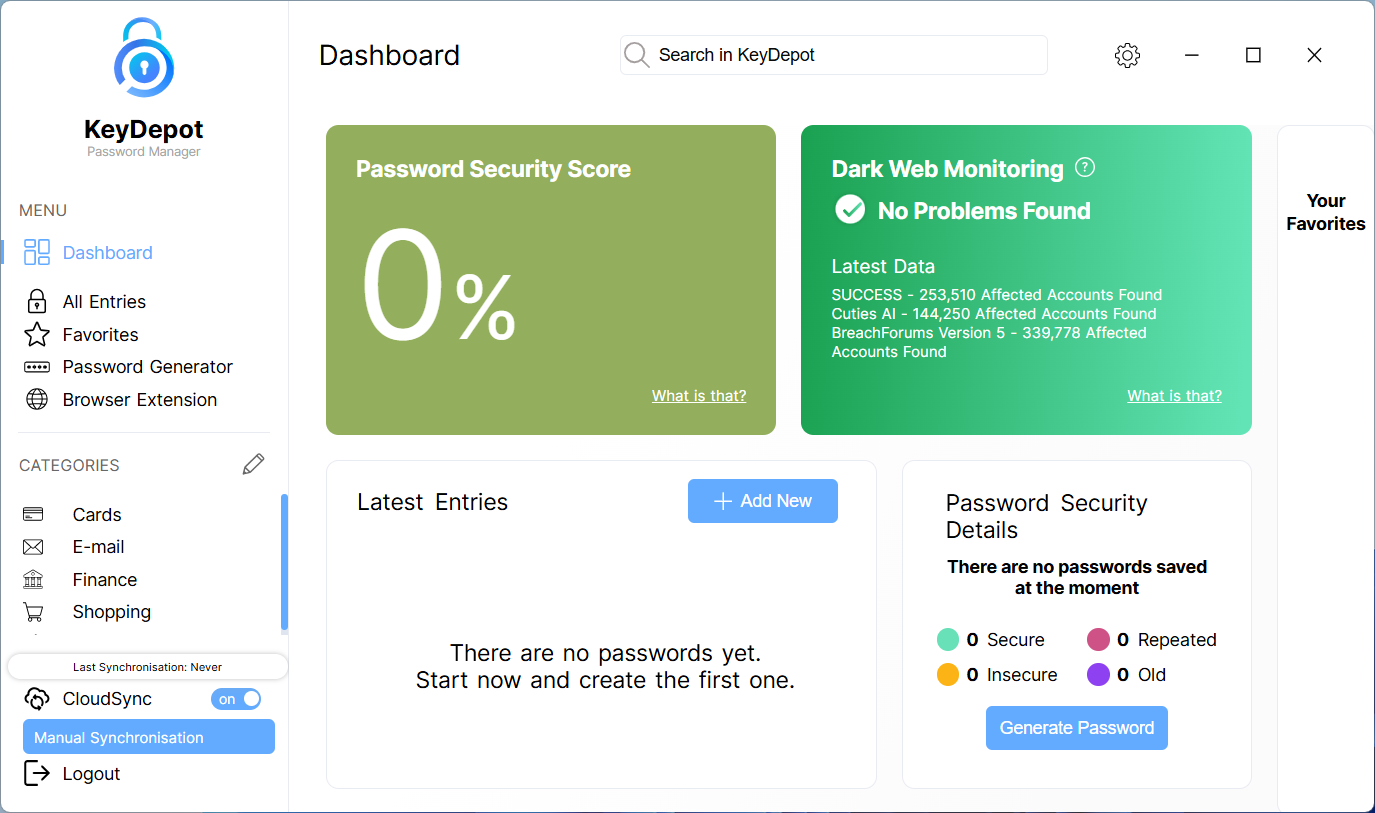Open the Password Generator page
1375x813 pixels.
pyautogui.click(x=147, y=367)
